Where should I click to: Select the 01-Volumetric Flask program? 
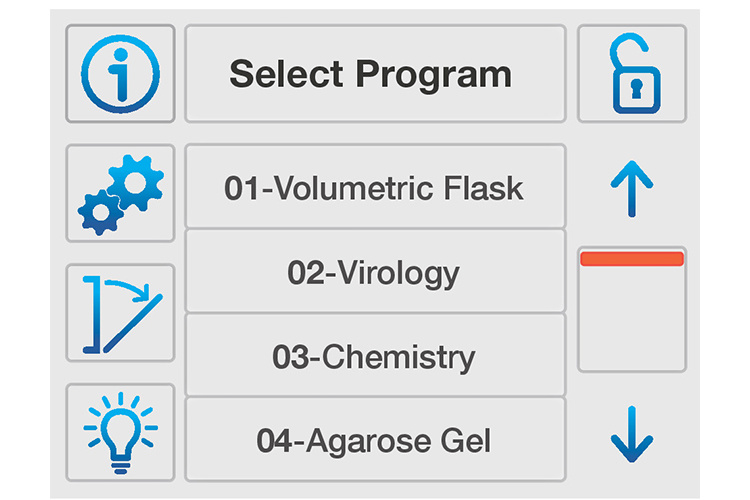(x=375, y=187)
